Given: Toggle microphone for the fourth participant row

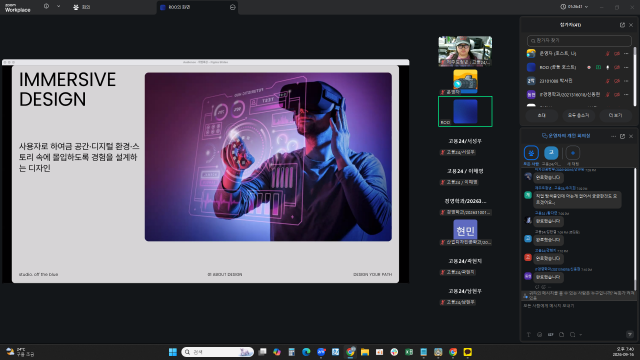Looking at the screenshot, I should coord(608,94).
